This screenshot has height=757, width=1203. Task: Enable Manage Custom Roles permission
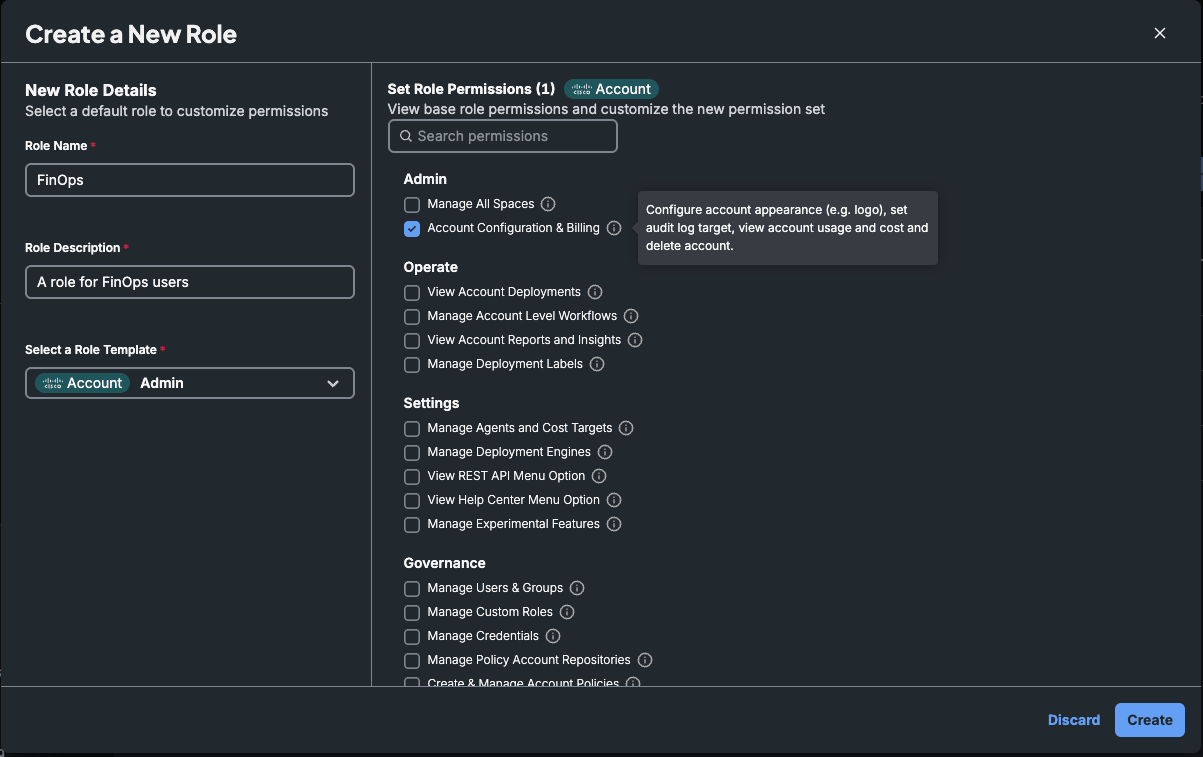pyautogui.click(x=412, y=612)
